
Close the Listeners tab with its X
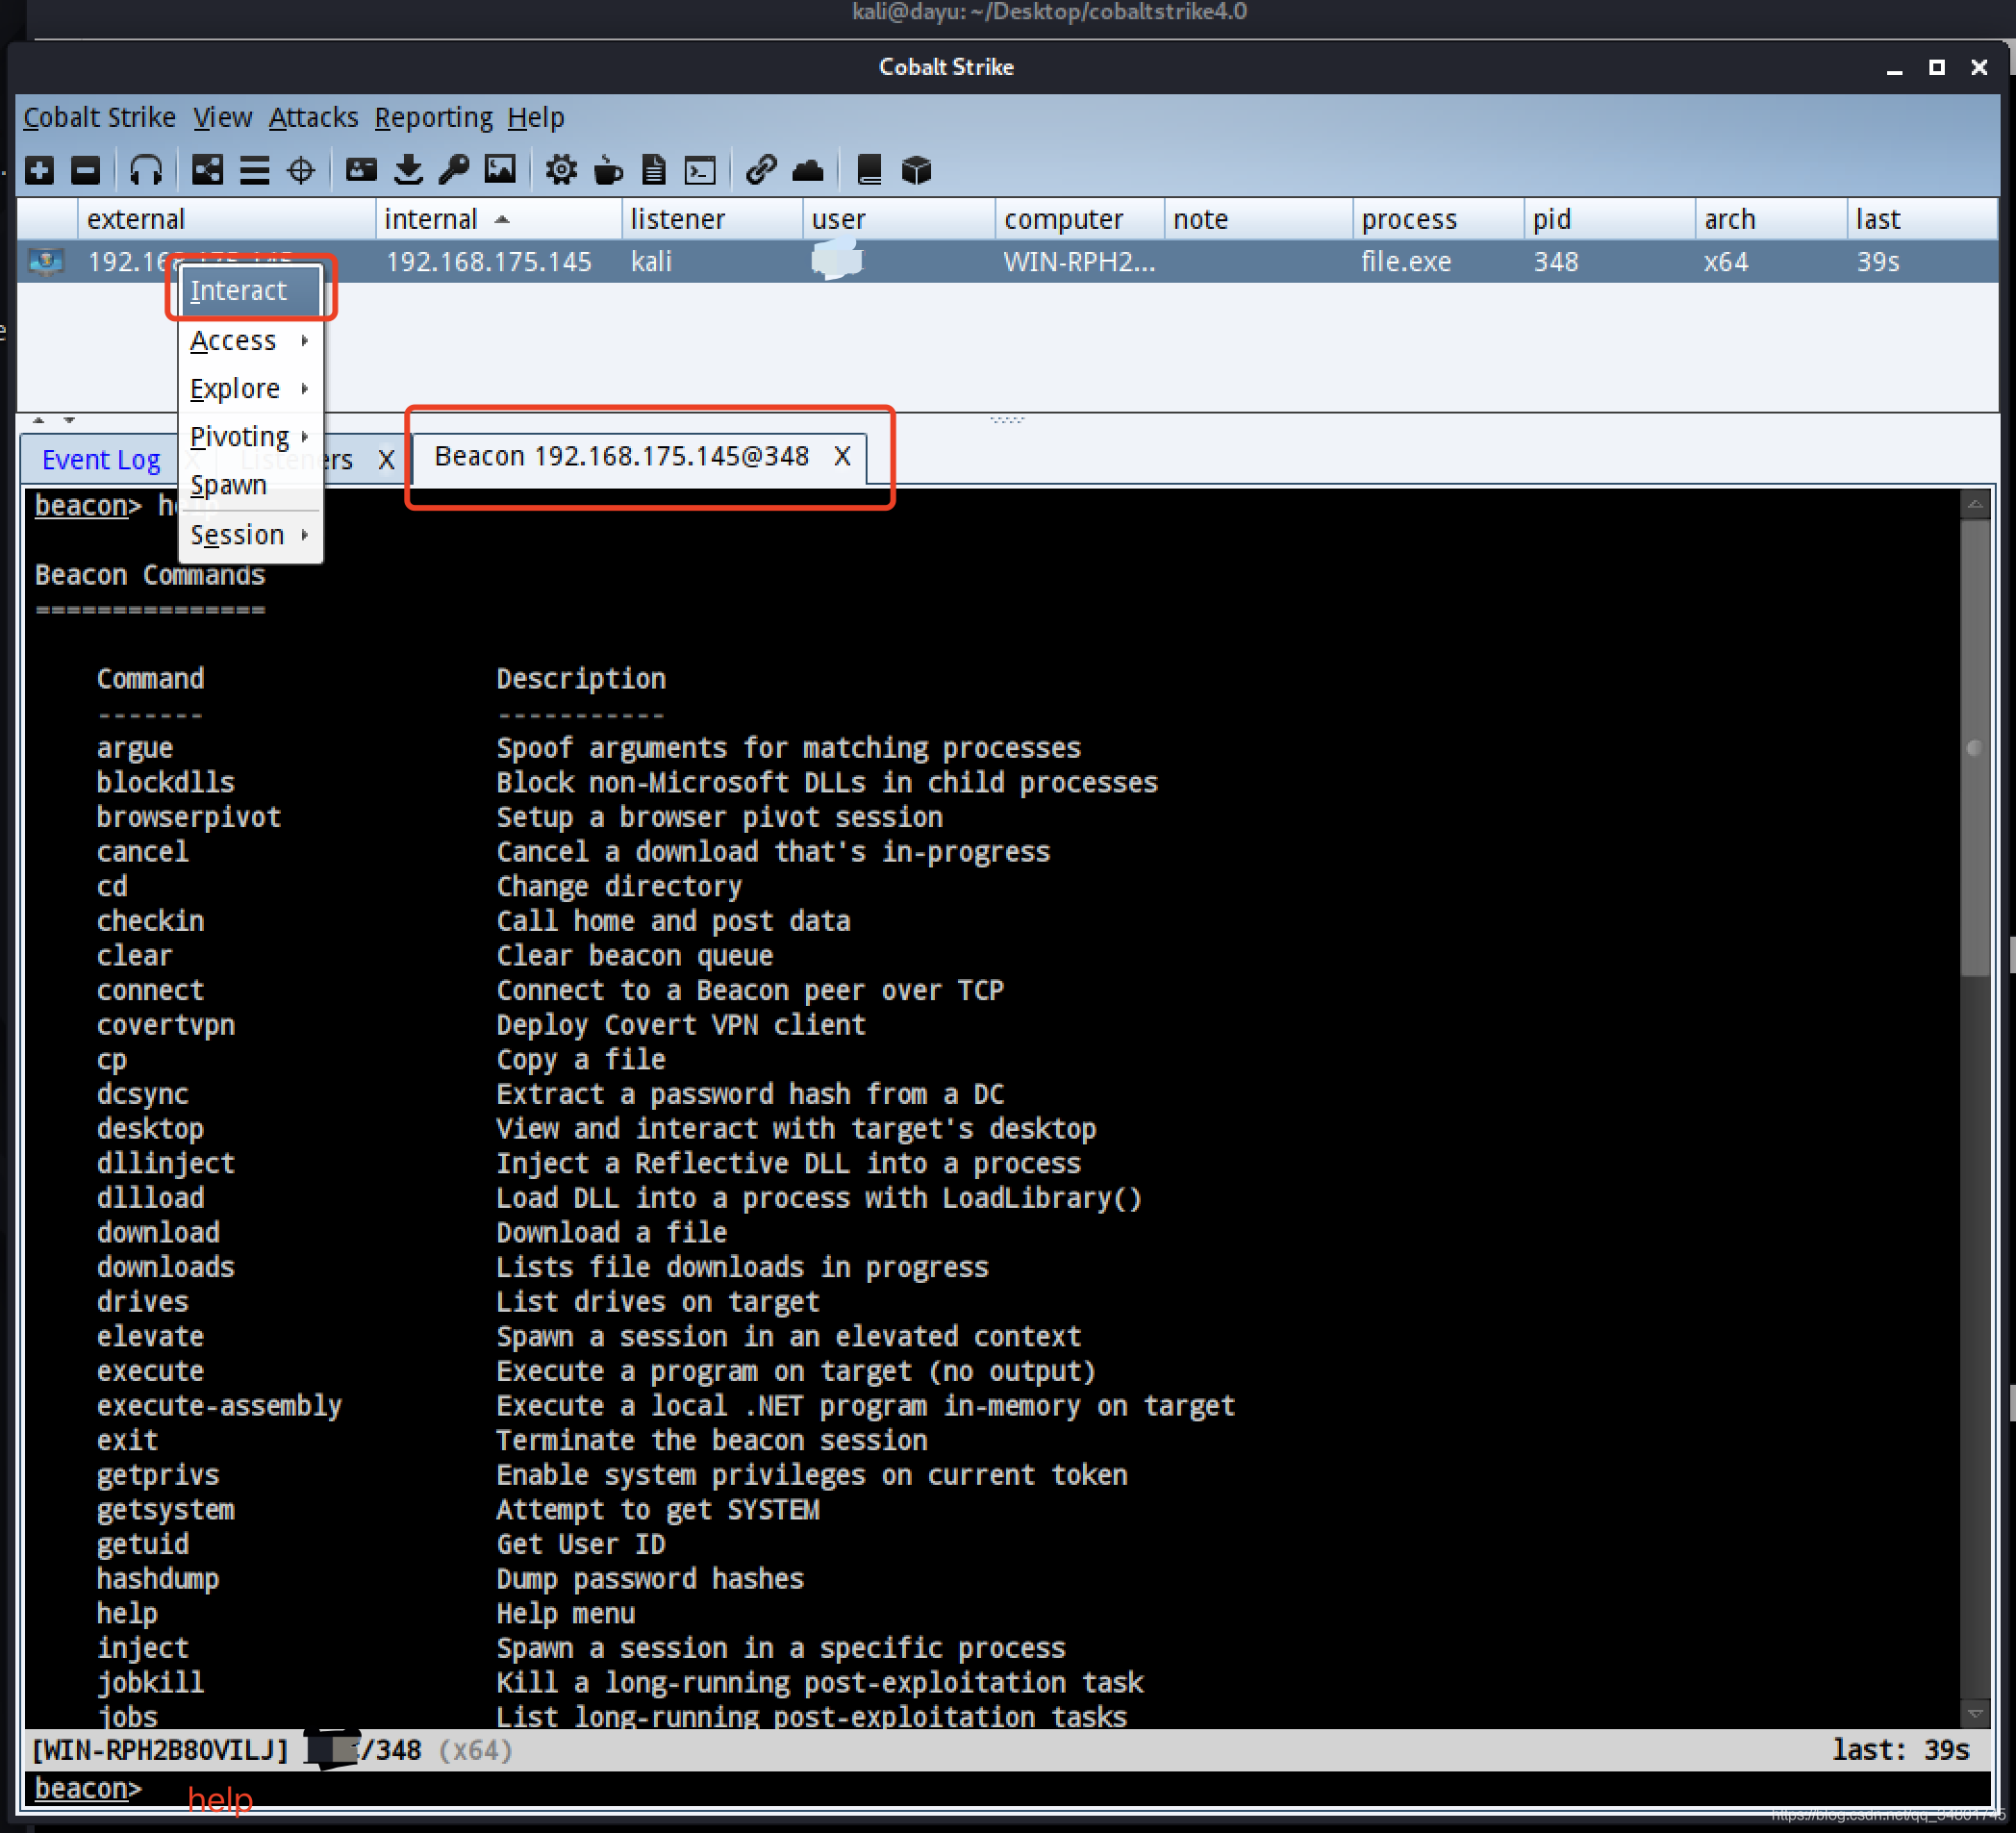[386, 460]
